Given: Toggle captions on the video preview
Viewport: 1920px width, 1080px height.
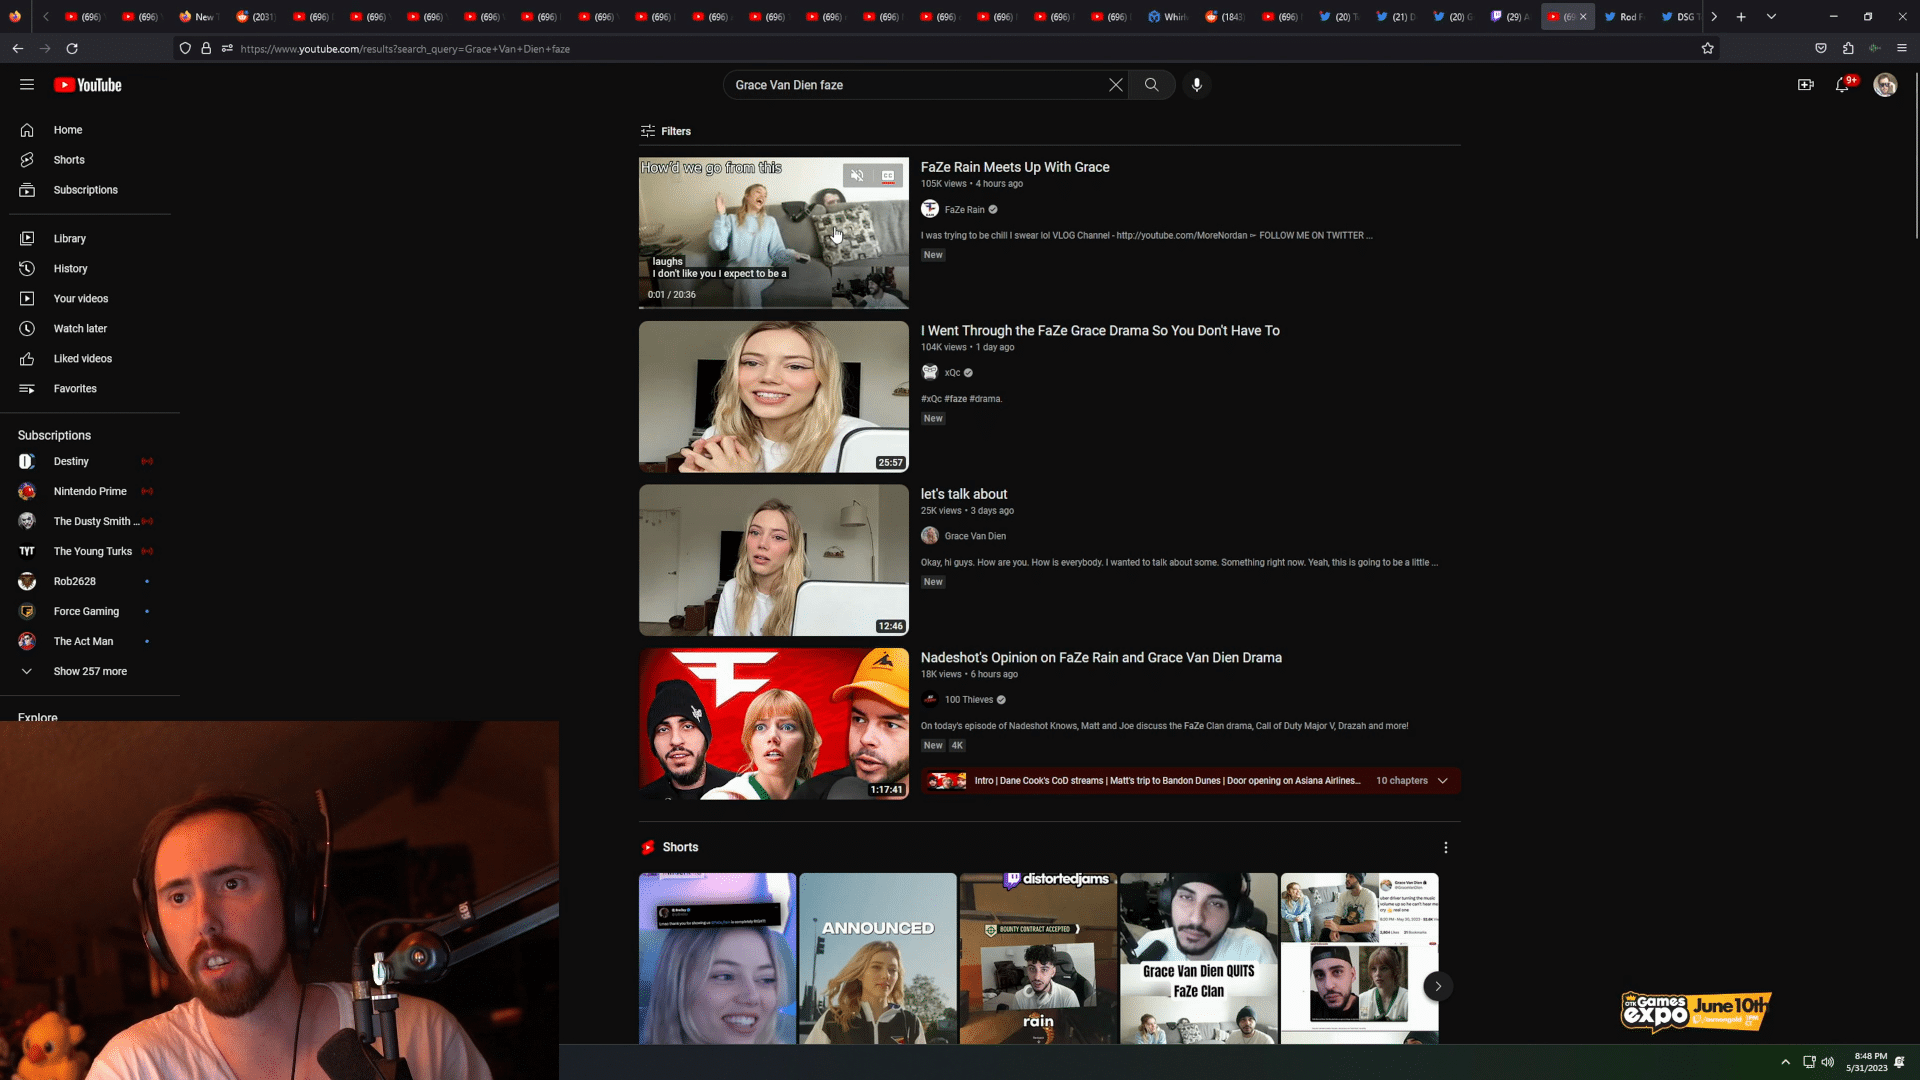Looking at the screenshot, I should [x=888, y=176].
